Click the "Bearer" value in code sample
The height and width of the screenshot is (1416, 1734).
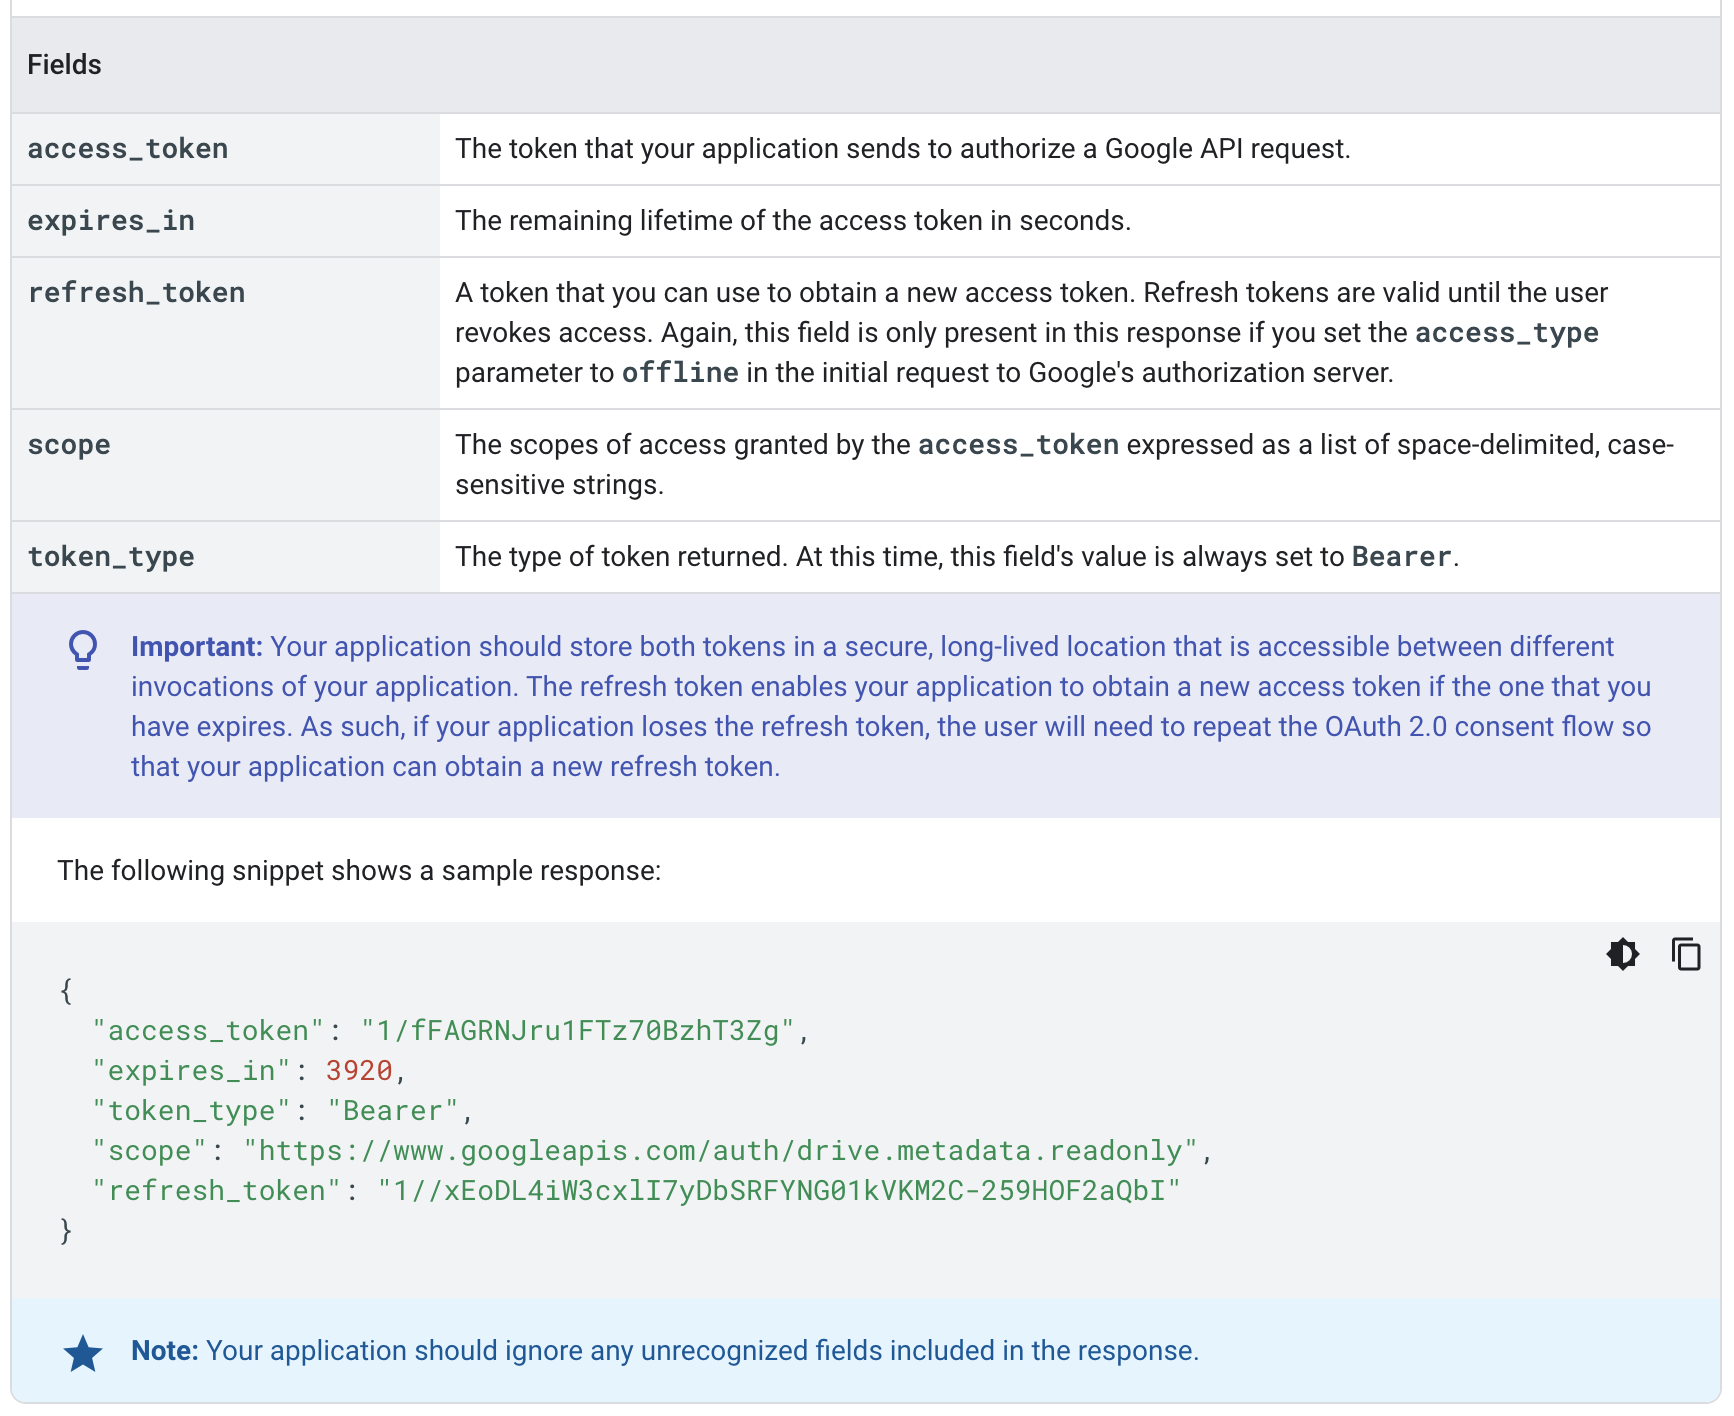point(393,1111)
